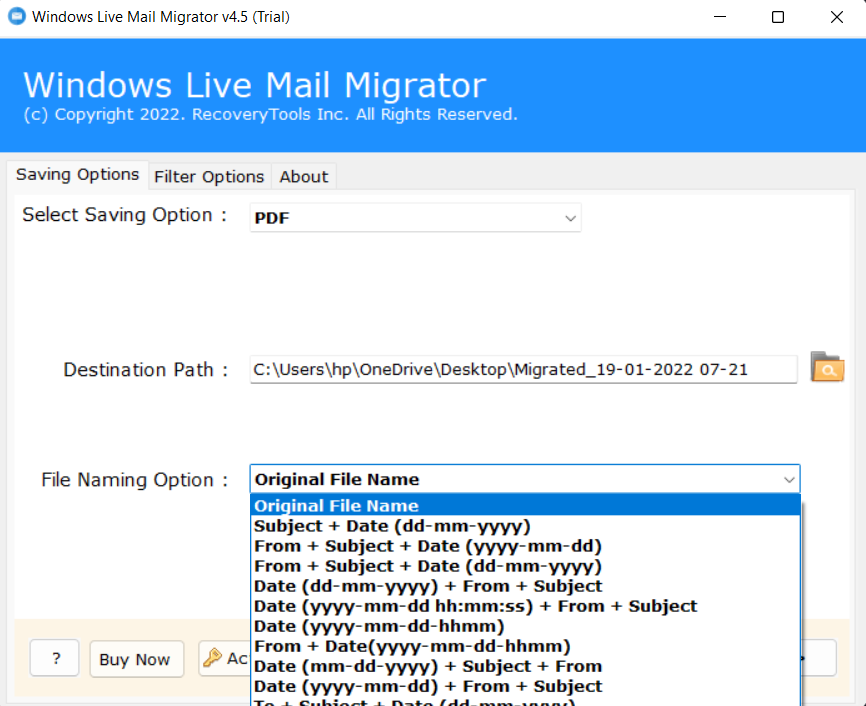Open the Saving Options tab
The height and width of the screenshot is (706, 866).
[77, 175]
